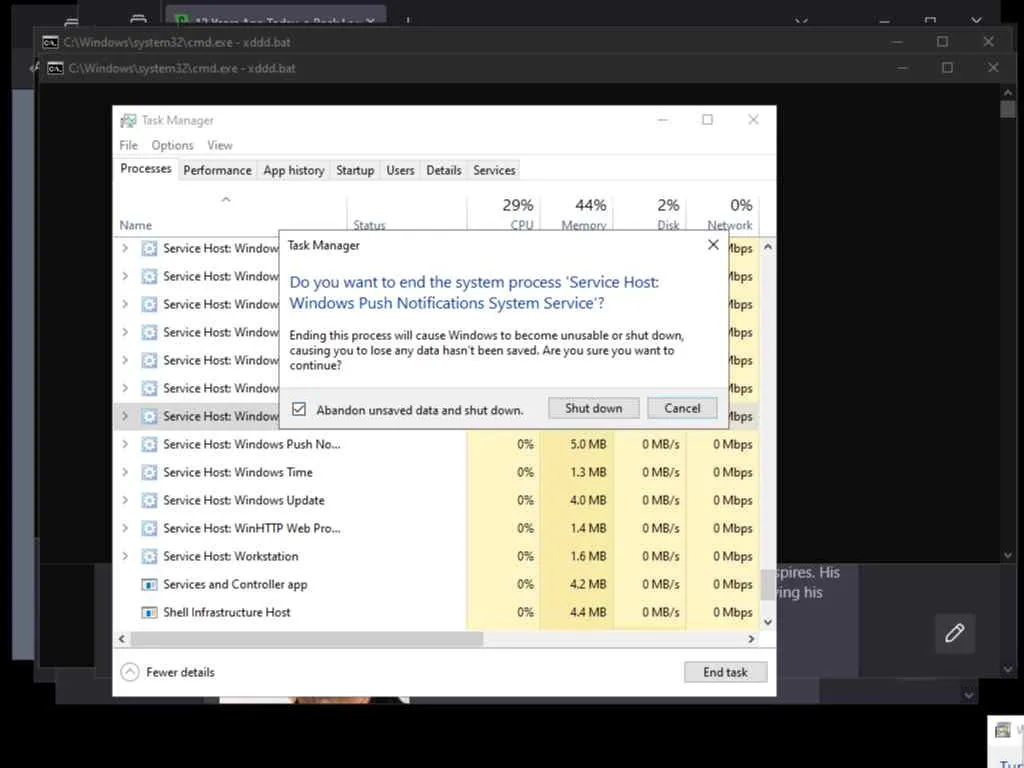Toggle Abandon unsaved data checkbox
Image resolution: width=1024 pixels, height=768 pixels.
pos(299,409)
